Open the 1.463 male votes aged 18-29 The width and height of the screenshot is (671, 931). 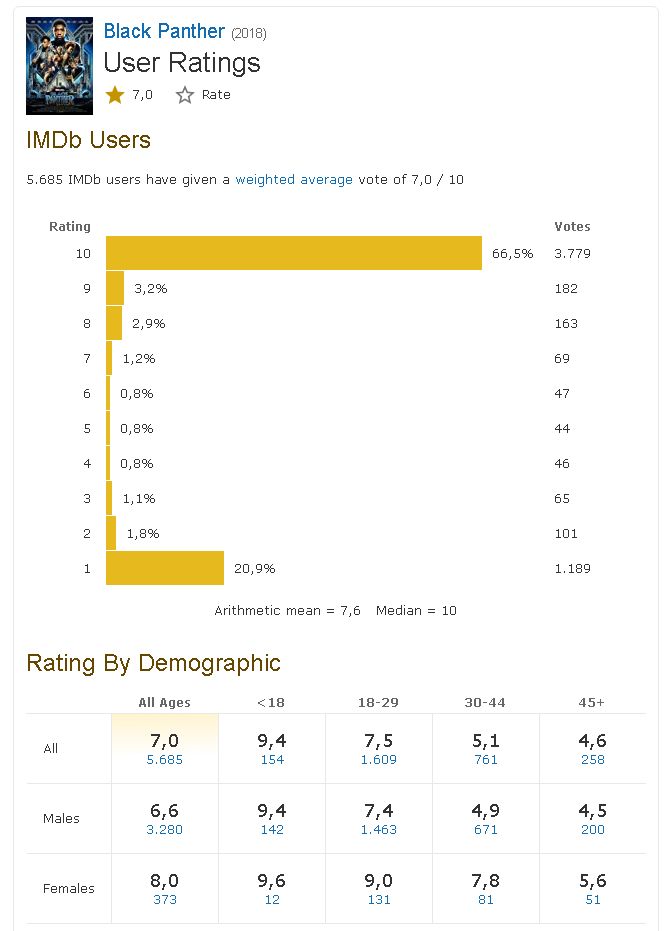[378, 829]
